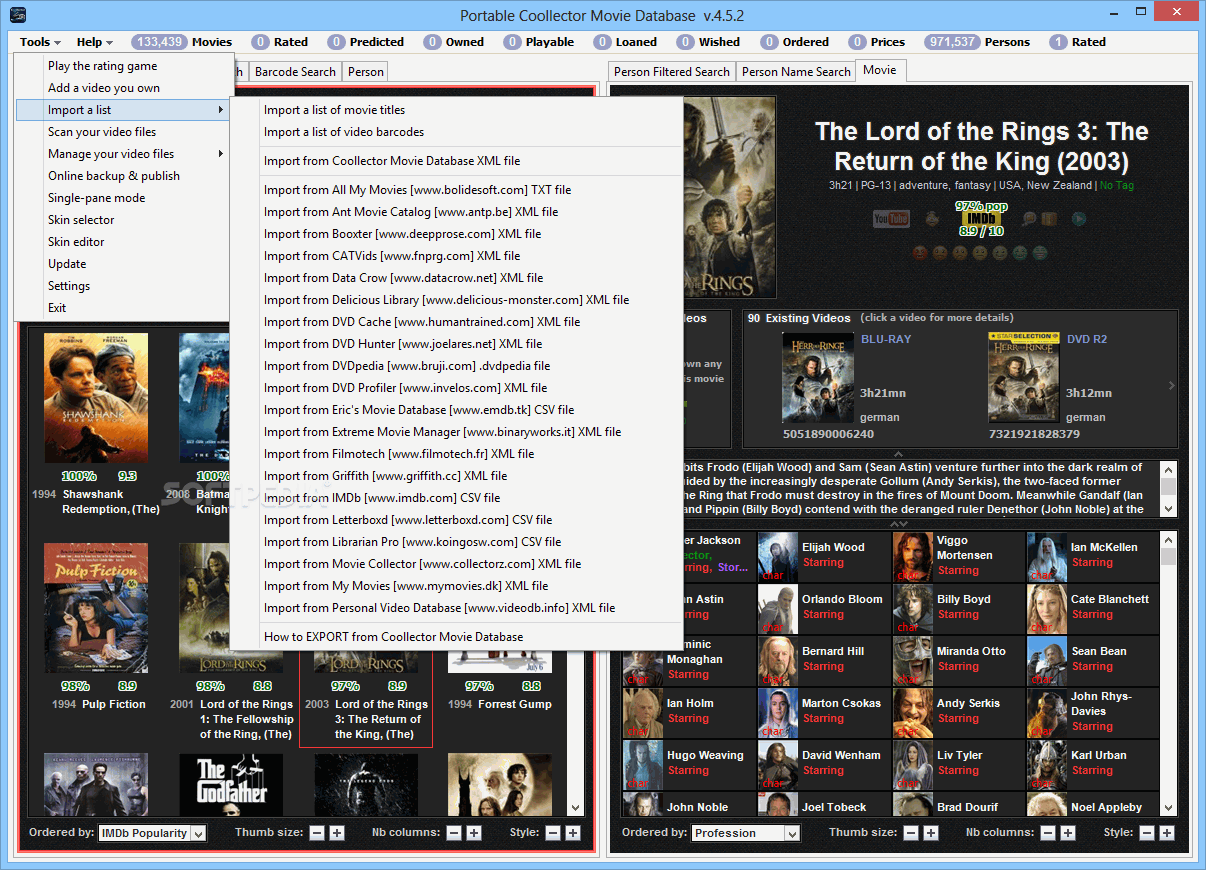
Task: Add a column in left movie pane
Action: coord(474,833)
